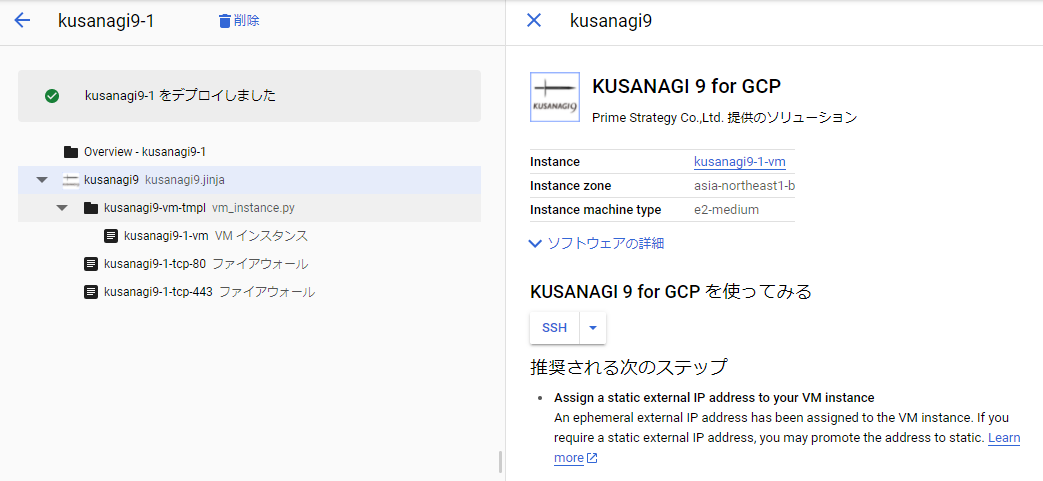Click the Instance machine type label
1043x481 pixels.
(x=595, y=210)
